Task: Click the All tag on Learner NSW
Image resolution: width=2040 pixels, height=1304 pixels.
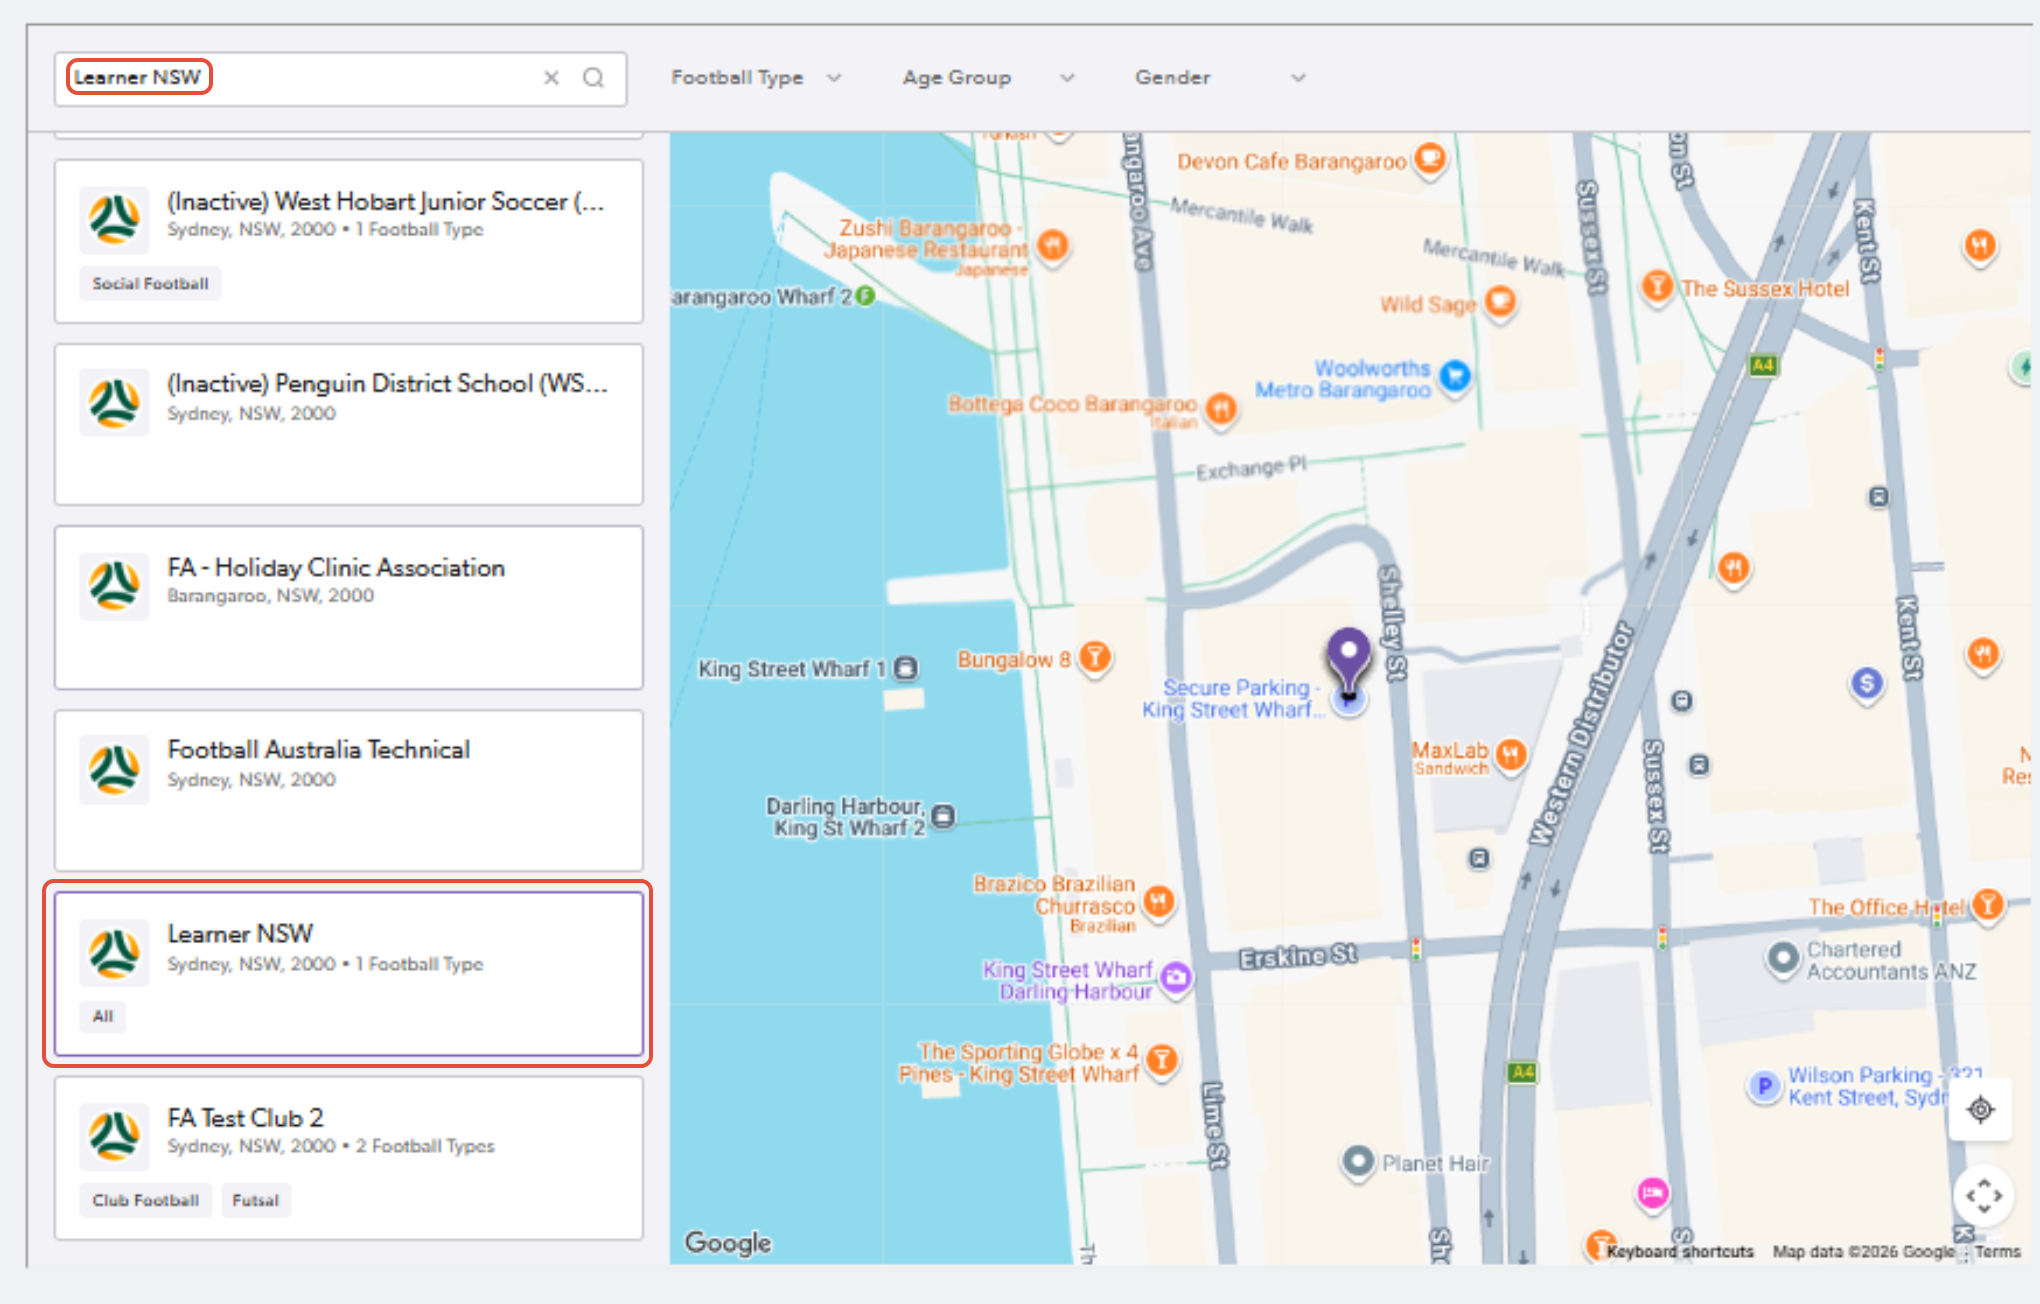Action: 103,1016
